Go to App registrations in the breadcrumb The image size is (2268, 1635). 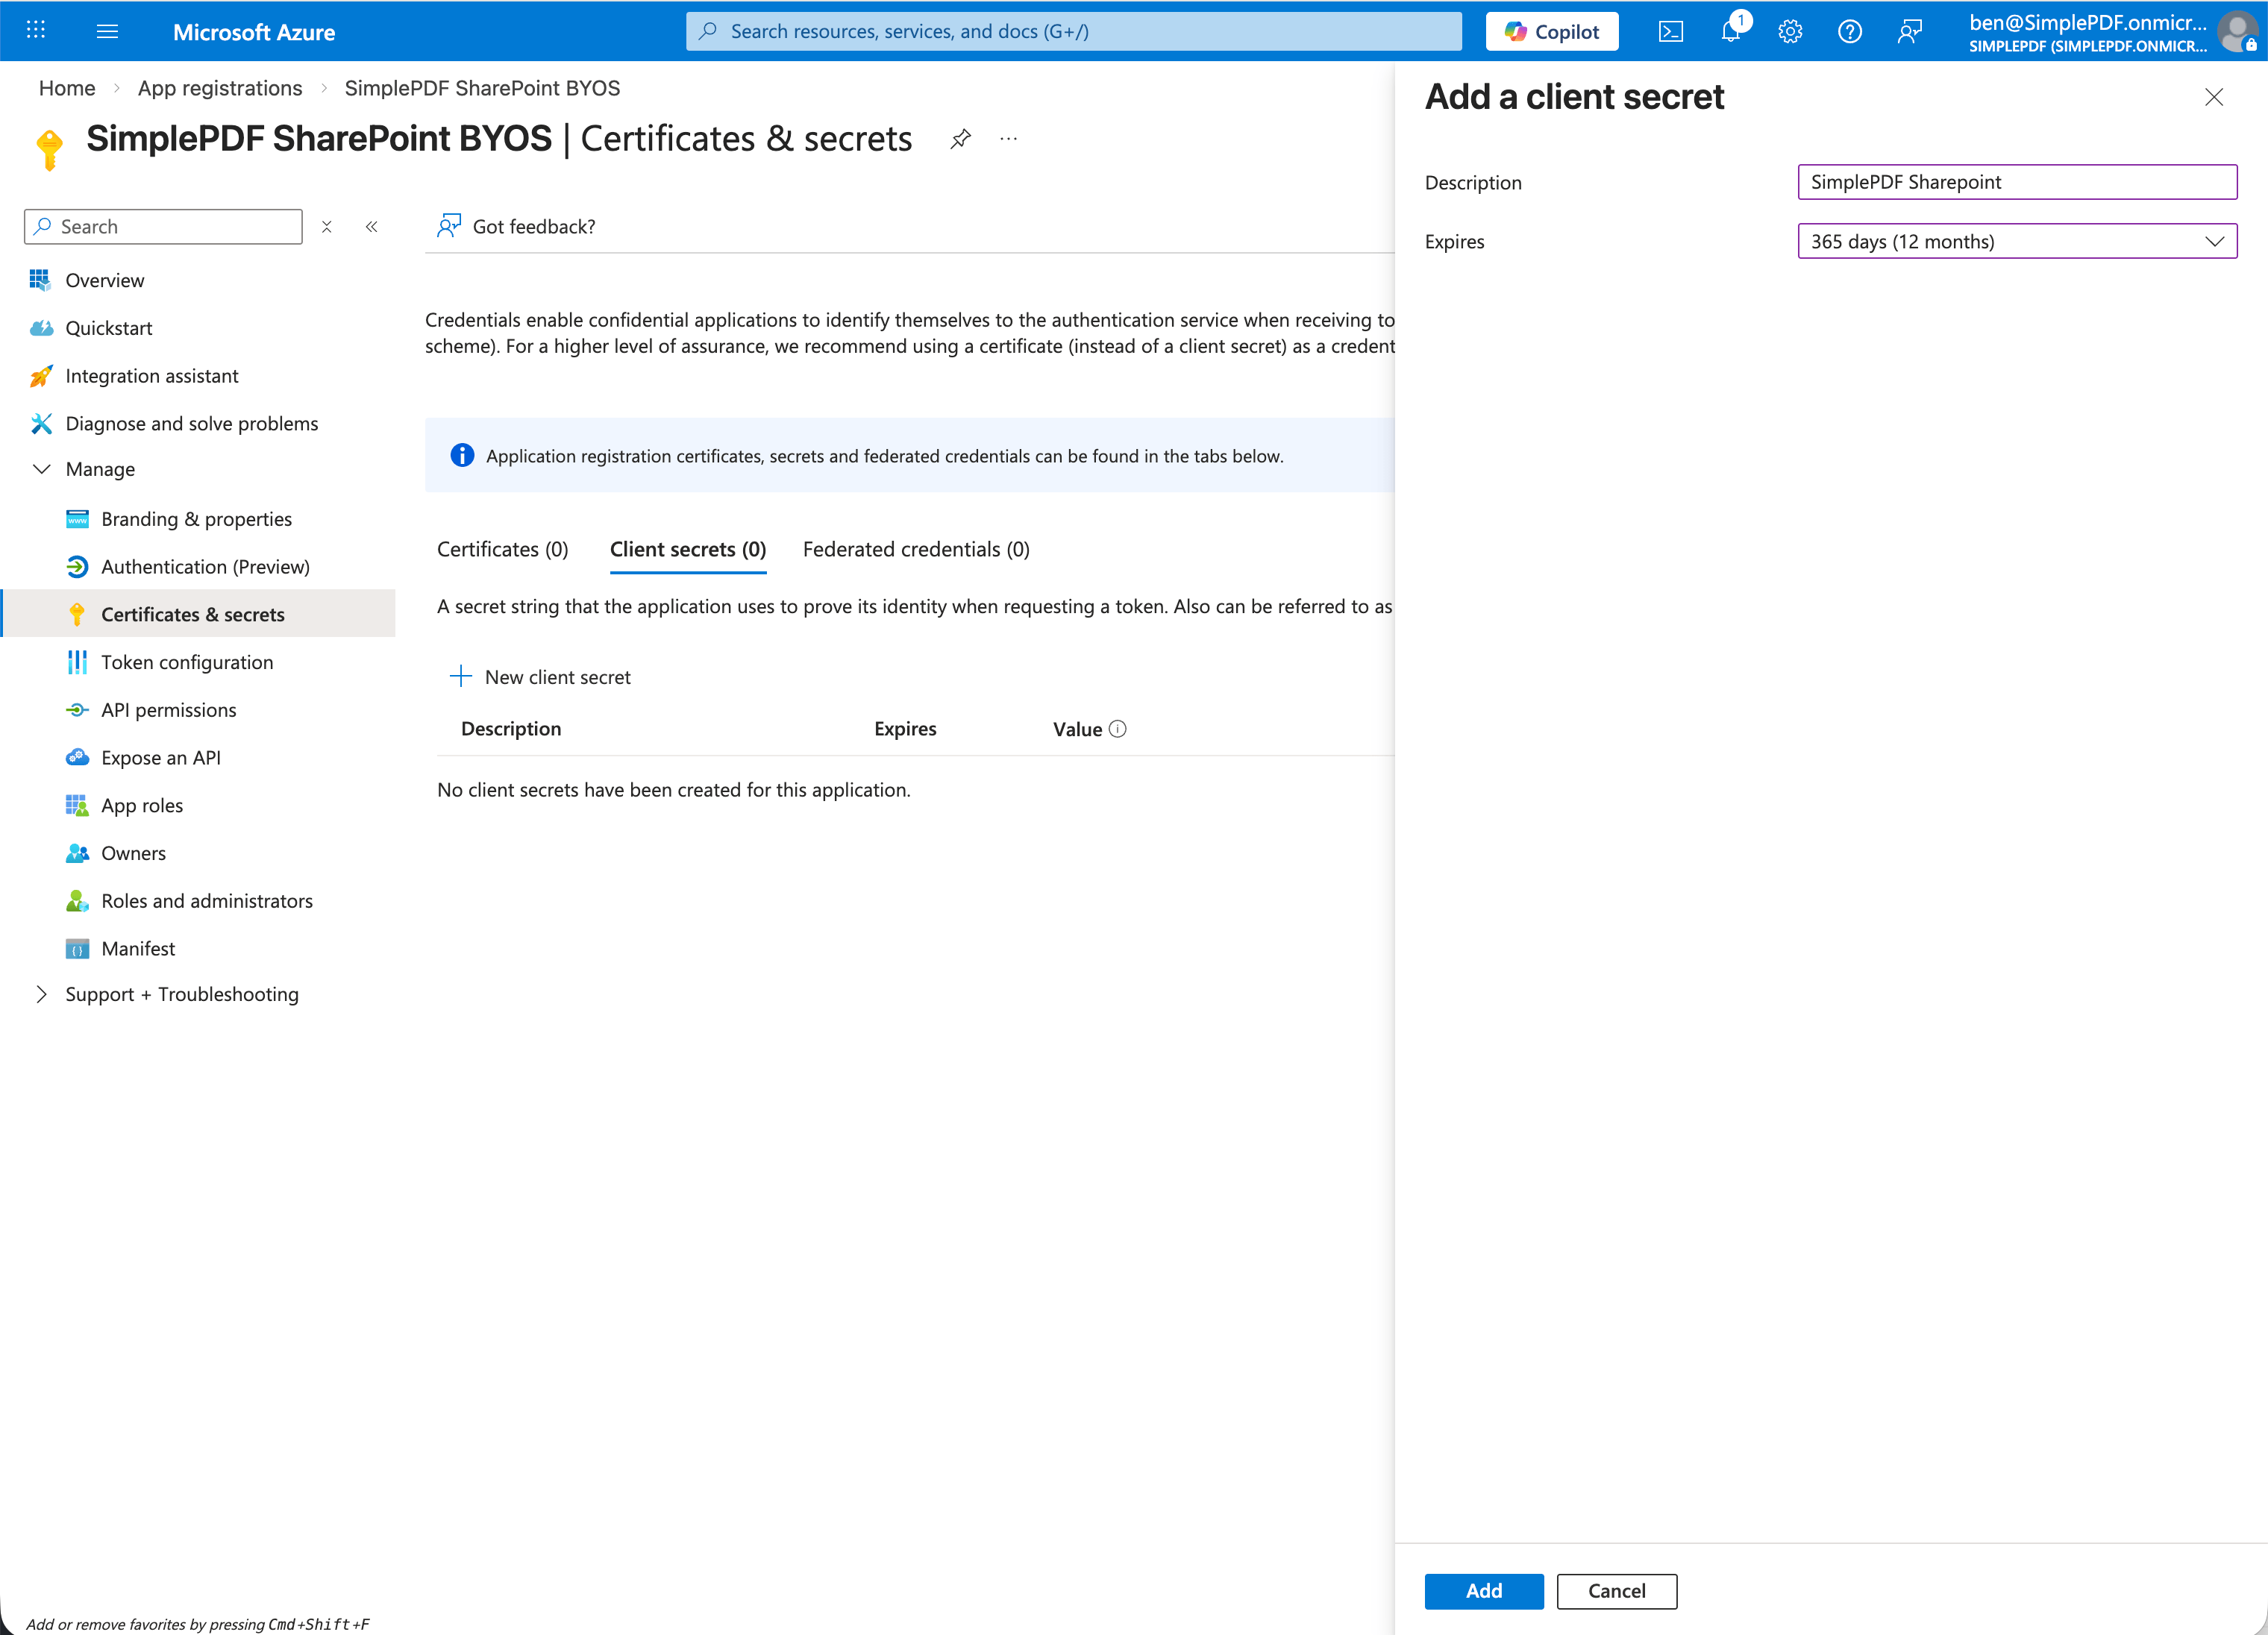pos(219,88)
